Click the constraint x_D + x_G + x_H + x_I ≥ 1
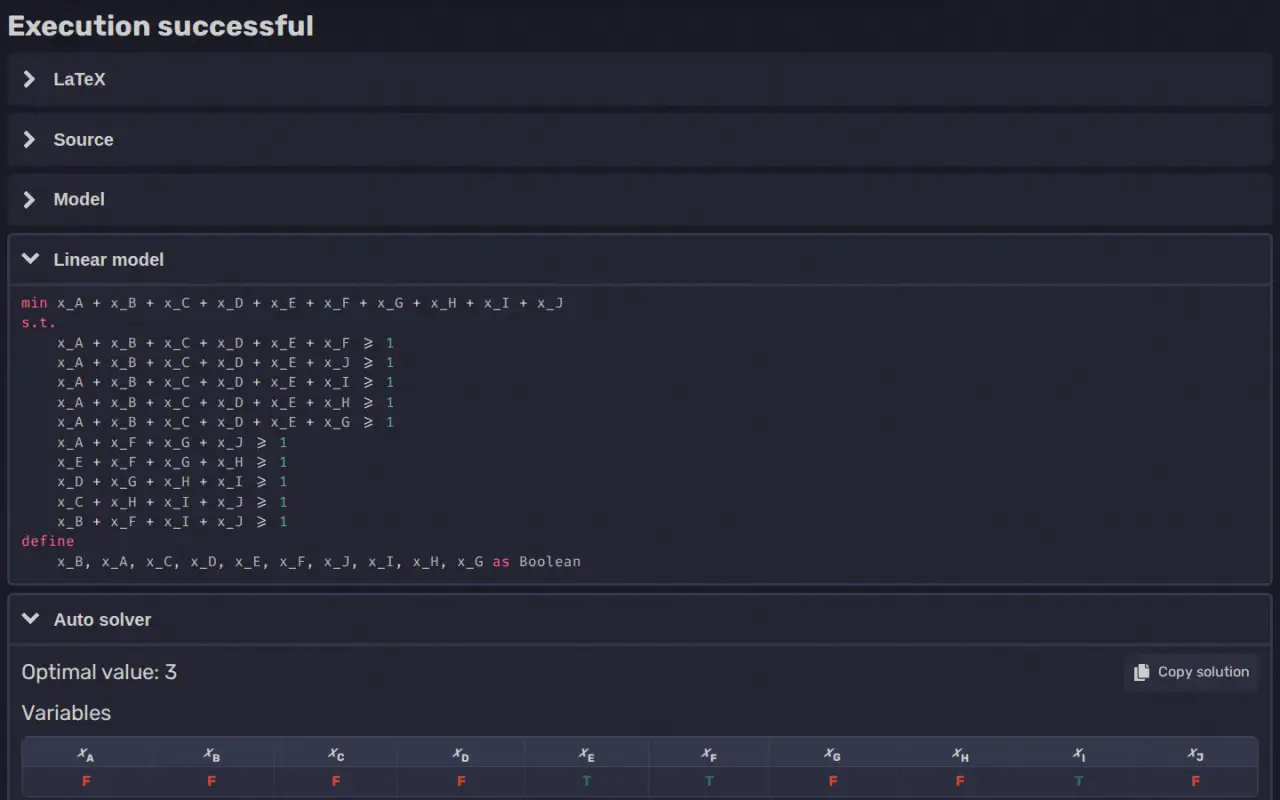Screen dimensions: 1280x800 [x=172, y=482]
